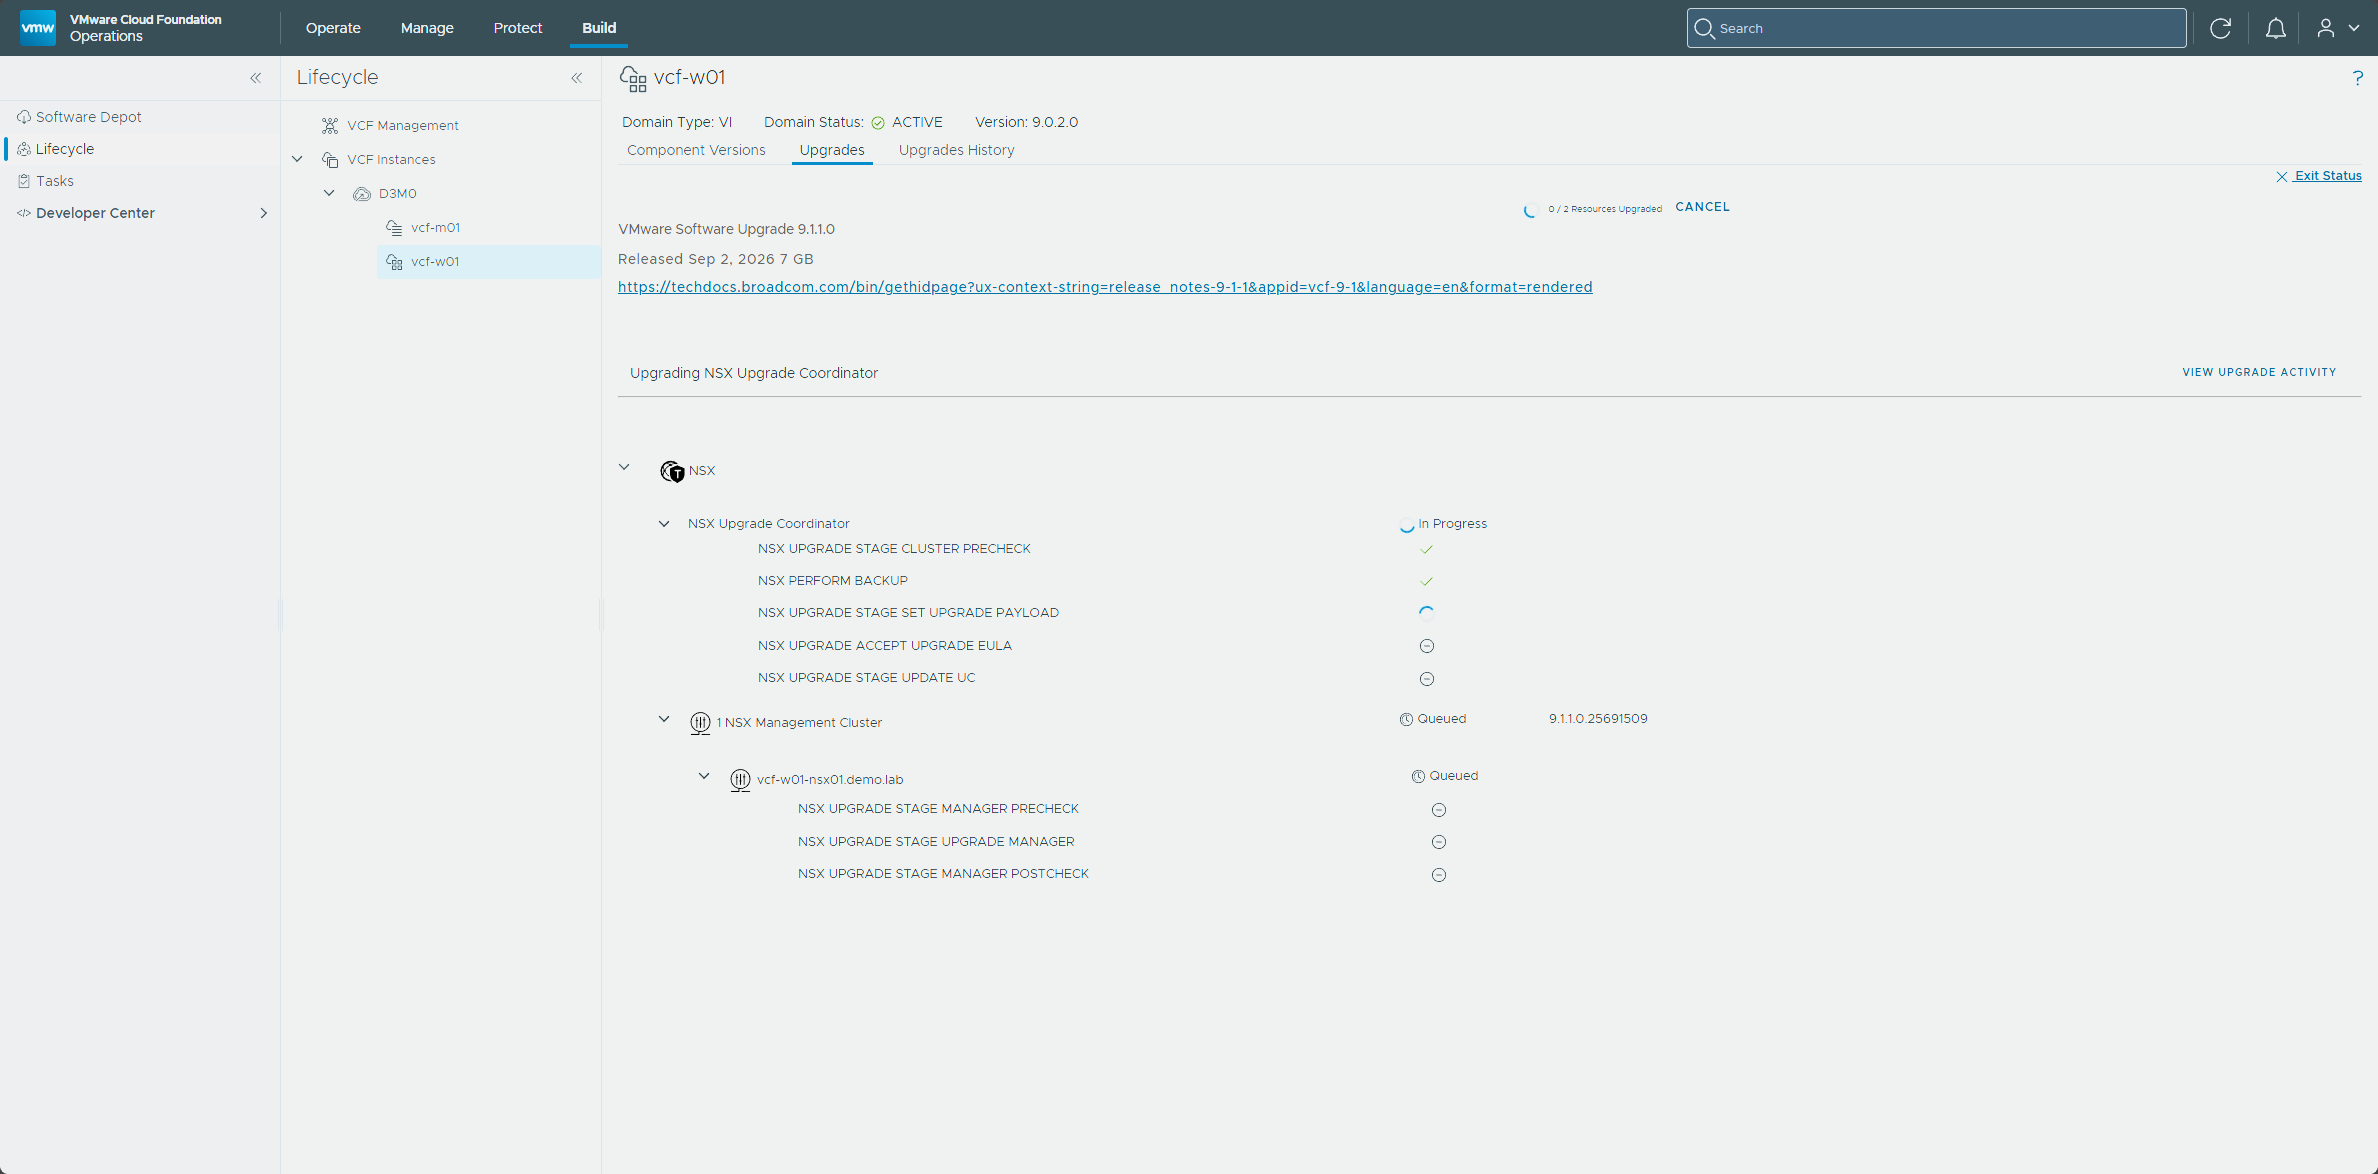Collapse the NSX Upgrade Coordinator steps

point(664,523)
